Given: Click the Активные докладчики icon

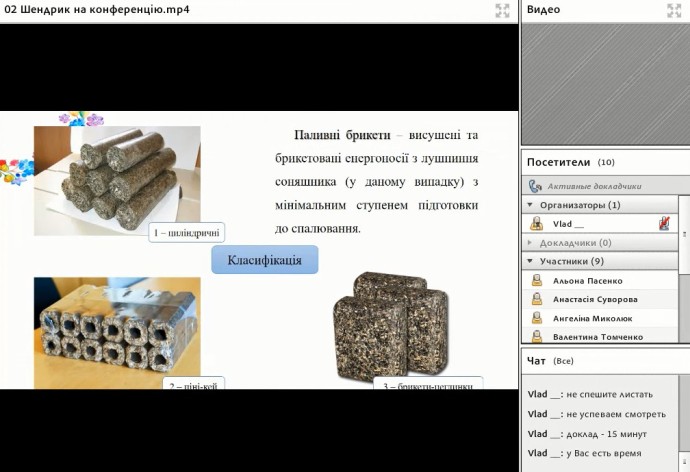Looking at the screenshot, I should [535, 186].
